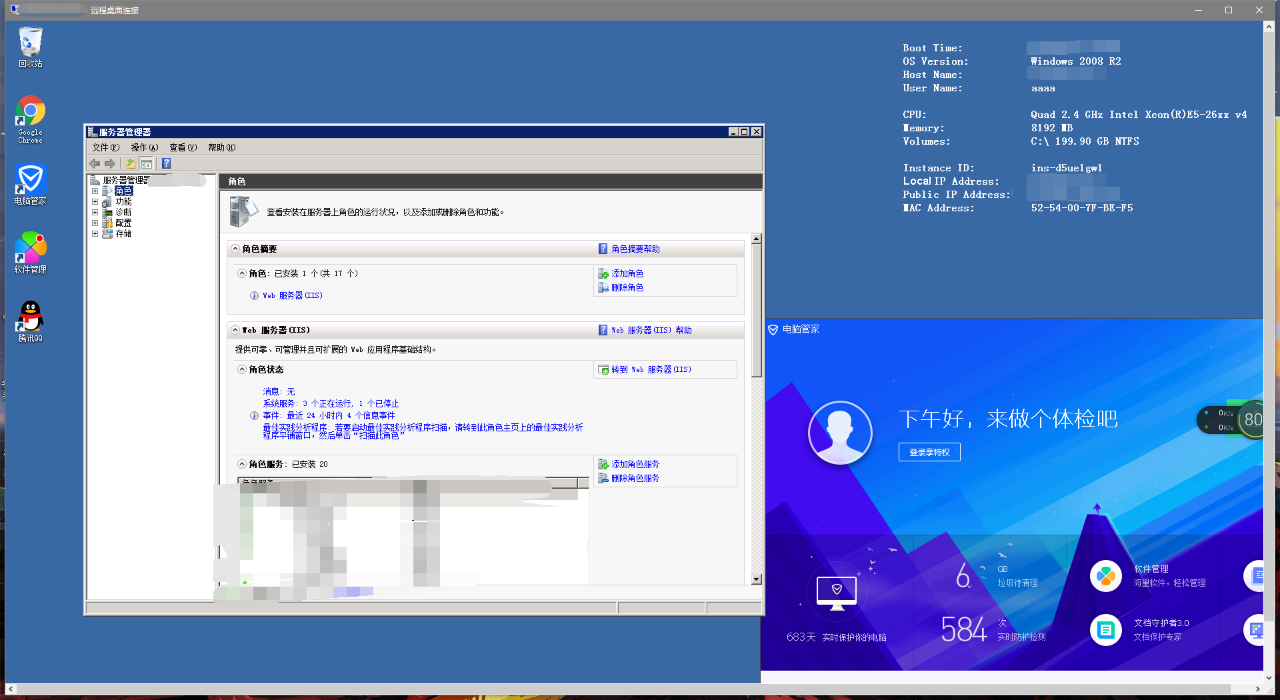Collapse the 角色状态 section chevron

[x=241, y=370]
